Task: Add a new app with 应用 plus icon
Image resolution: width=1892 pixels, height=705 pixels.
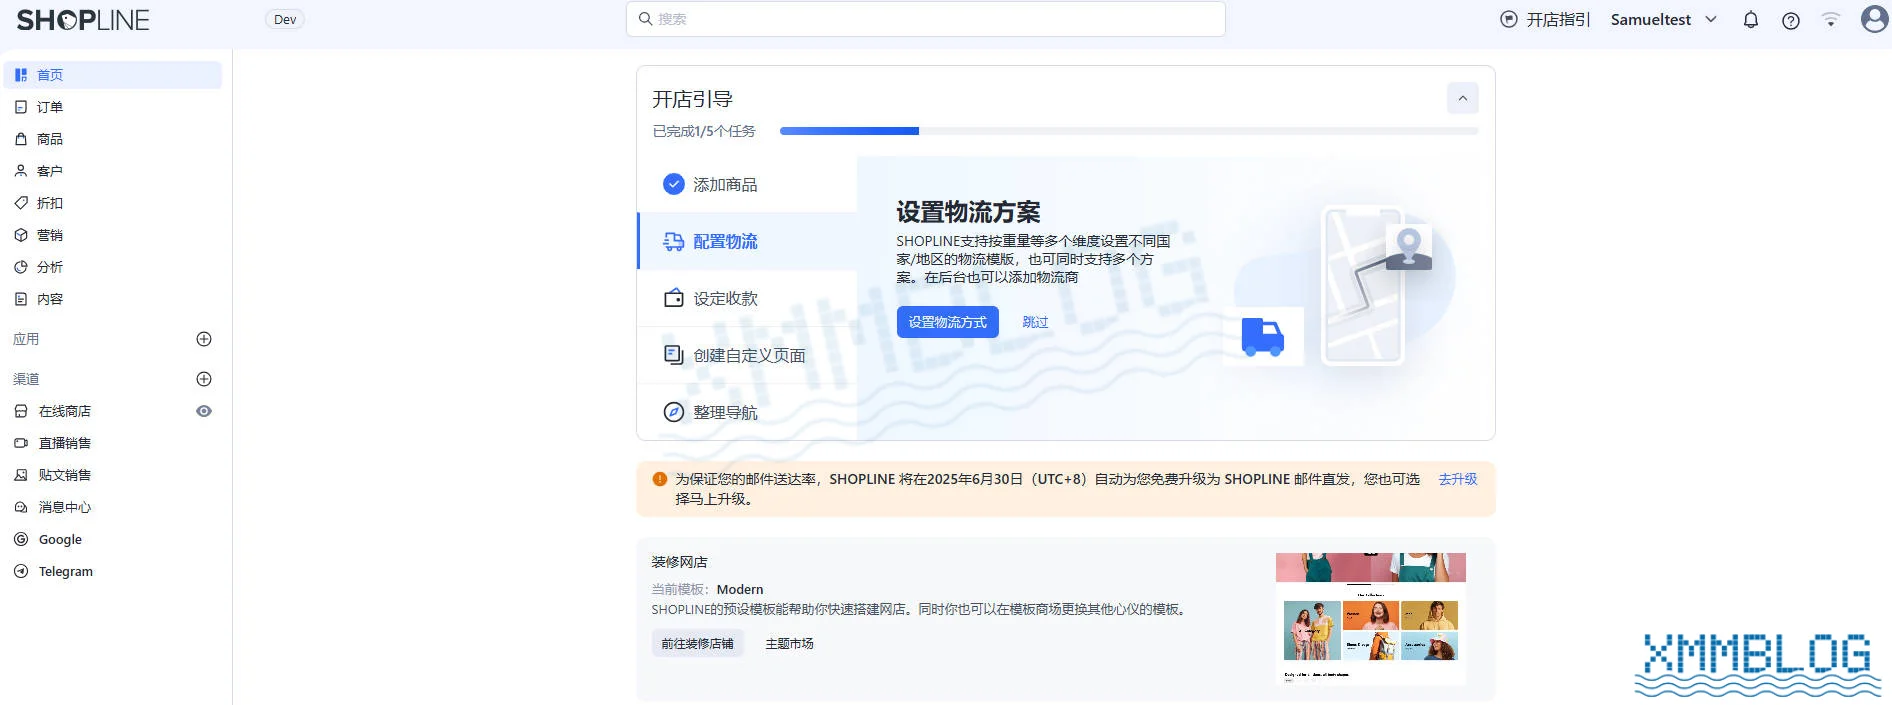Action: (204, 339)
